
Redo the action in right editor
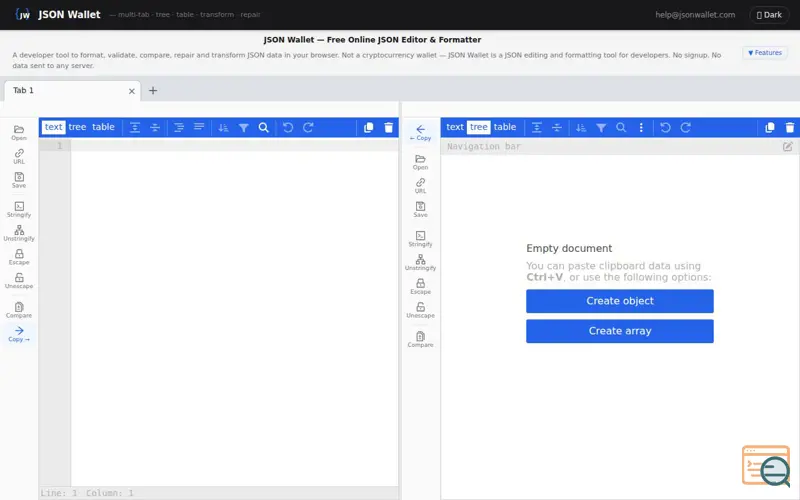[x=686, y=128]
